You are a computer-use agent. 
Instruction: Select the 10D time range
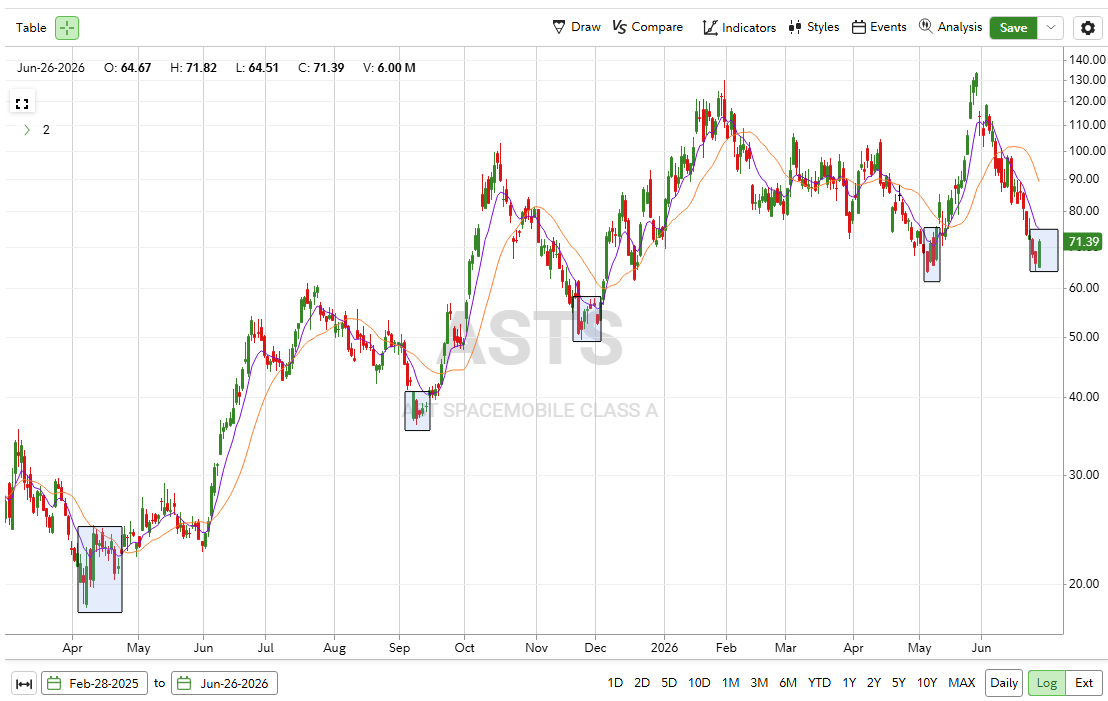pyautogui.click(x=699, y=683)
